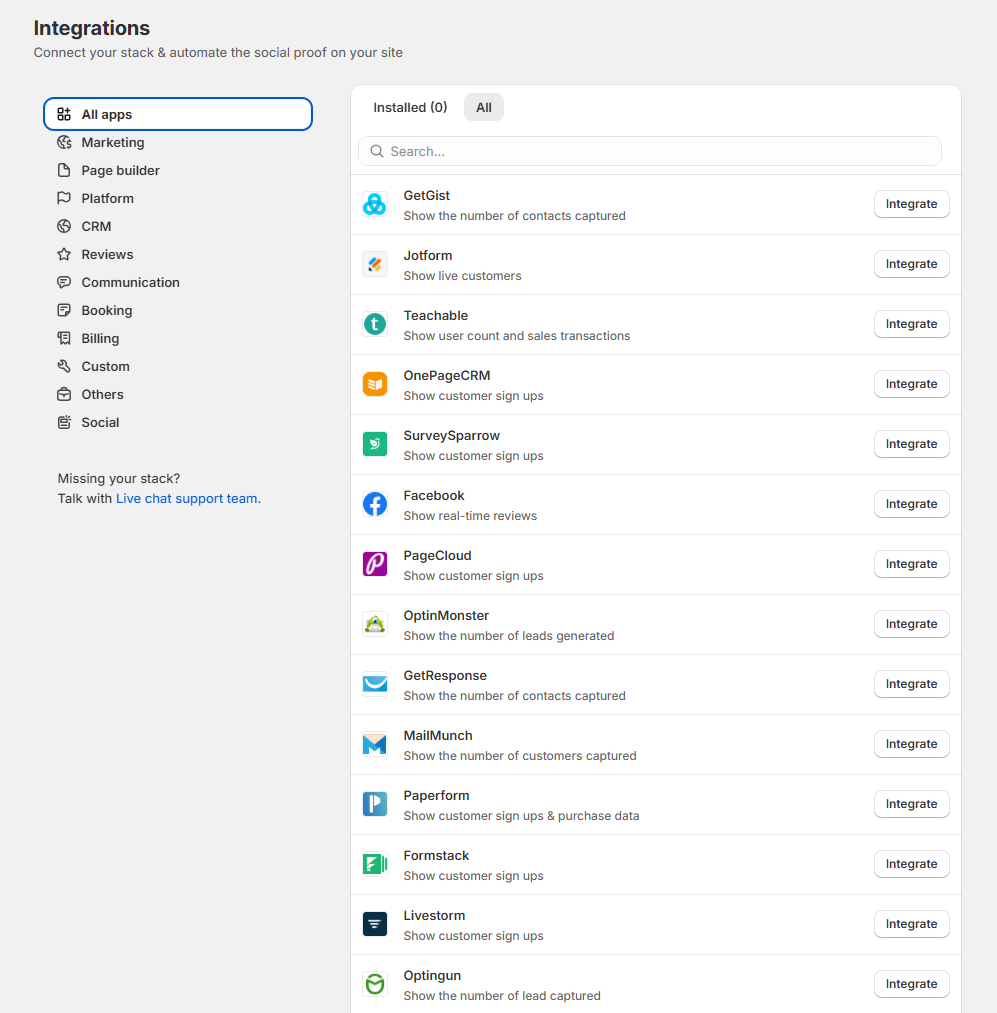This screenshot has height=1013, width=997.
Task: Integrate the Facebook app
Action: tap(911, 504)
